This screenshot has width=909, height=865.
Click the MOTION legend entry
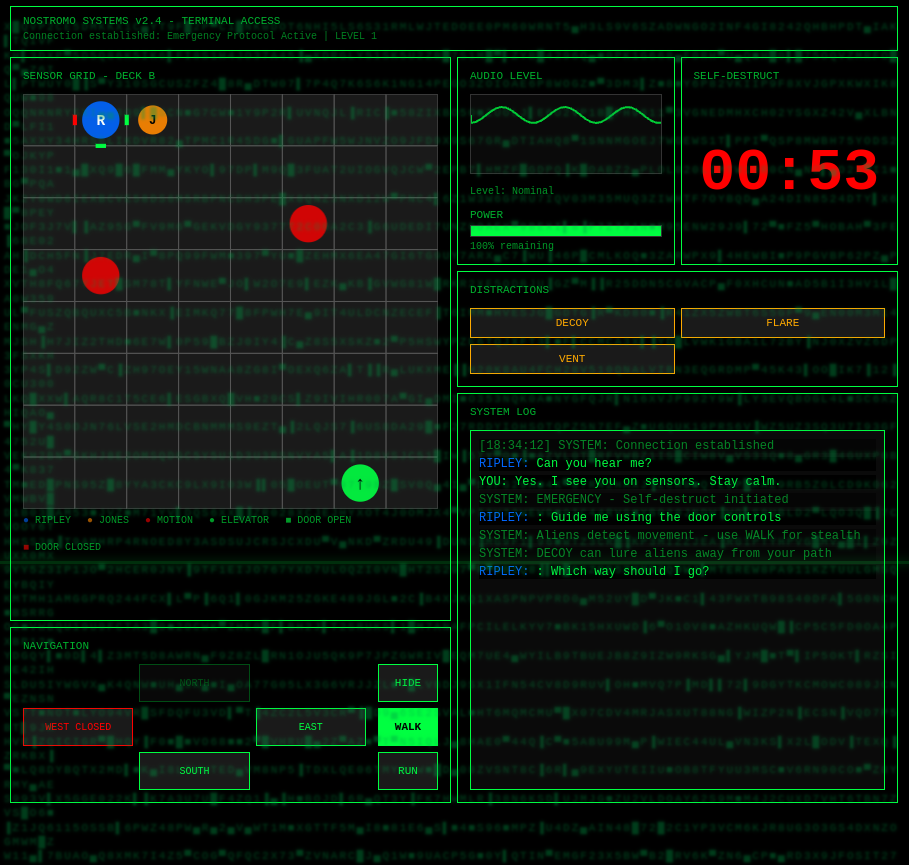pyautogui.click(x=169, y=520)
